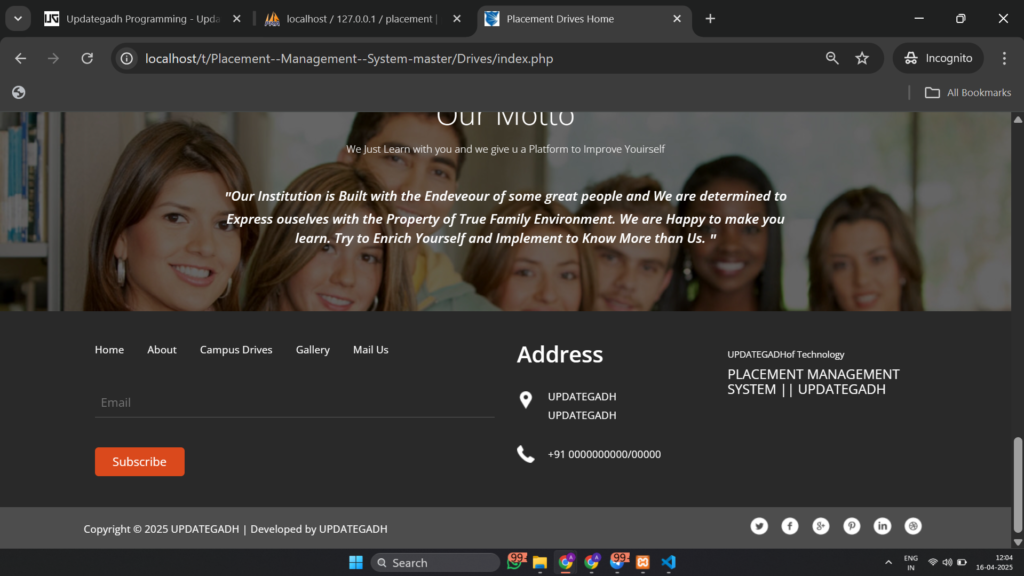
Task: Open the Campus Drives footer link
Action: click(236, 349)
